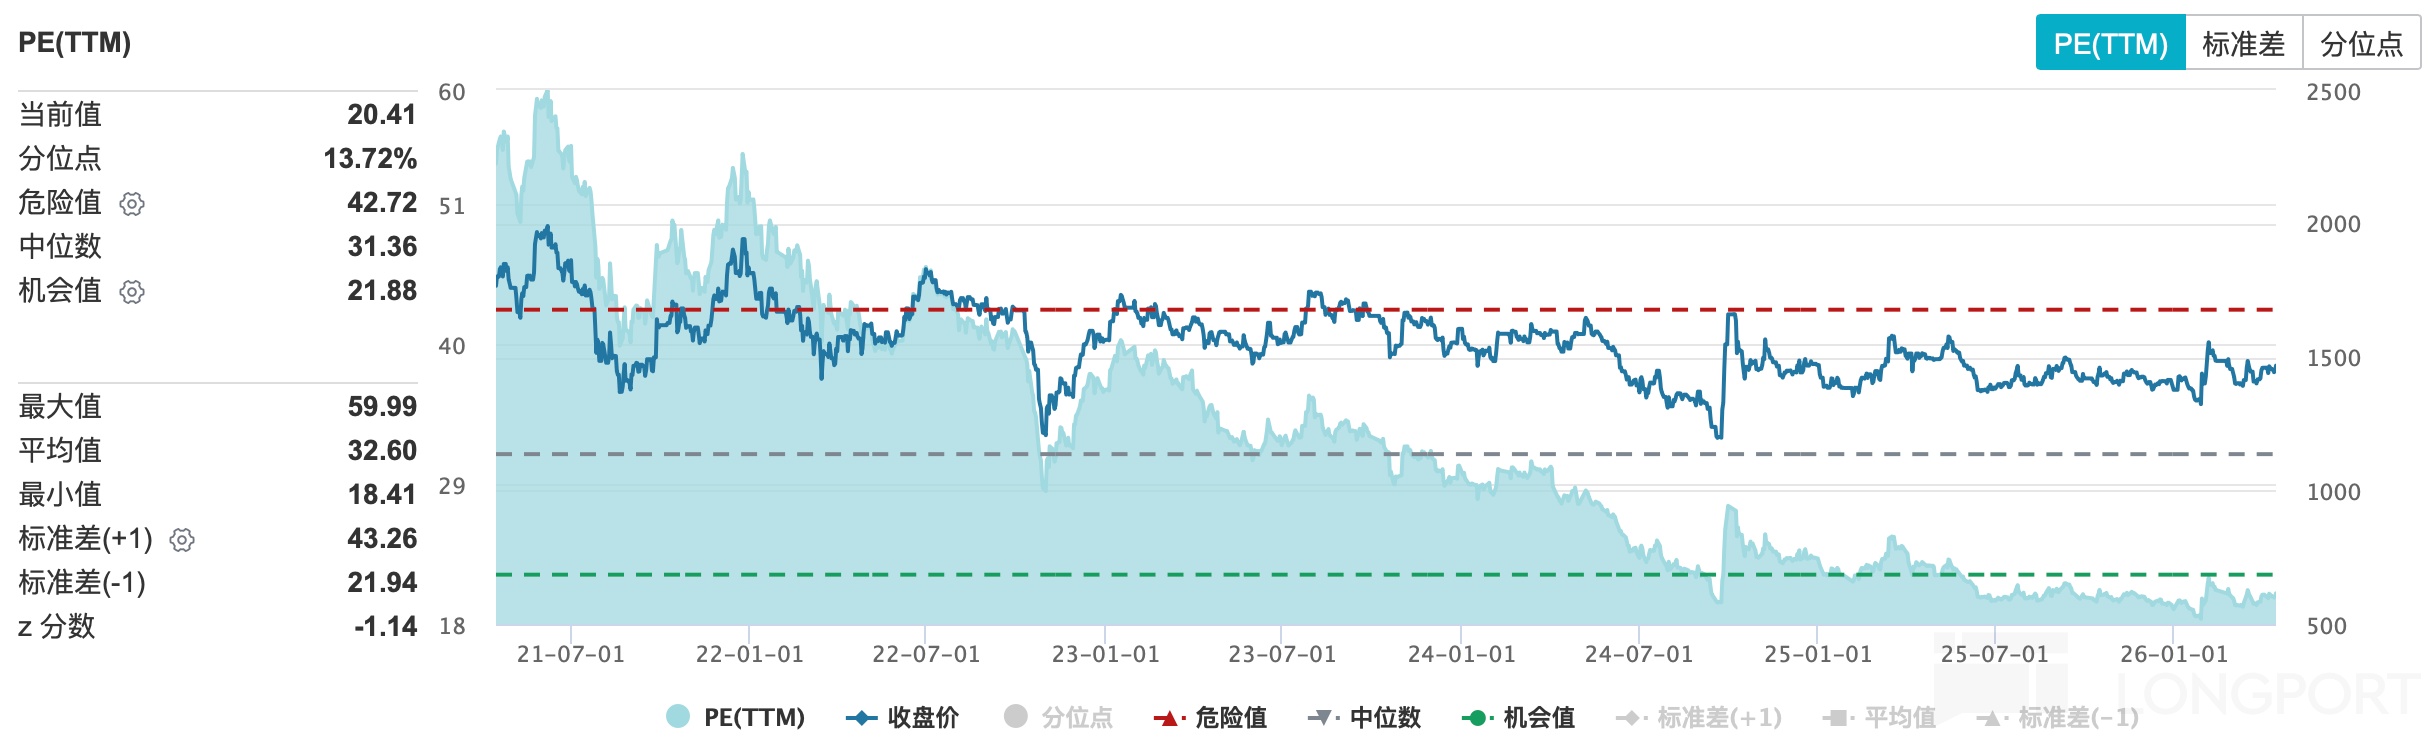Open settings gear next to 标准差(+1)
Viewport: 2436px width, 742px height.
[x=182, y=540]
